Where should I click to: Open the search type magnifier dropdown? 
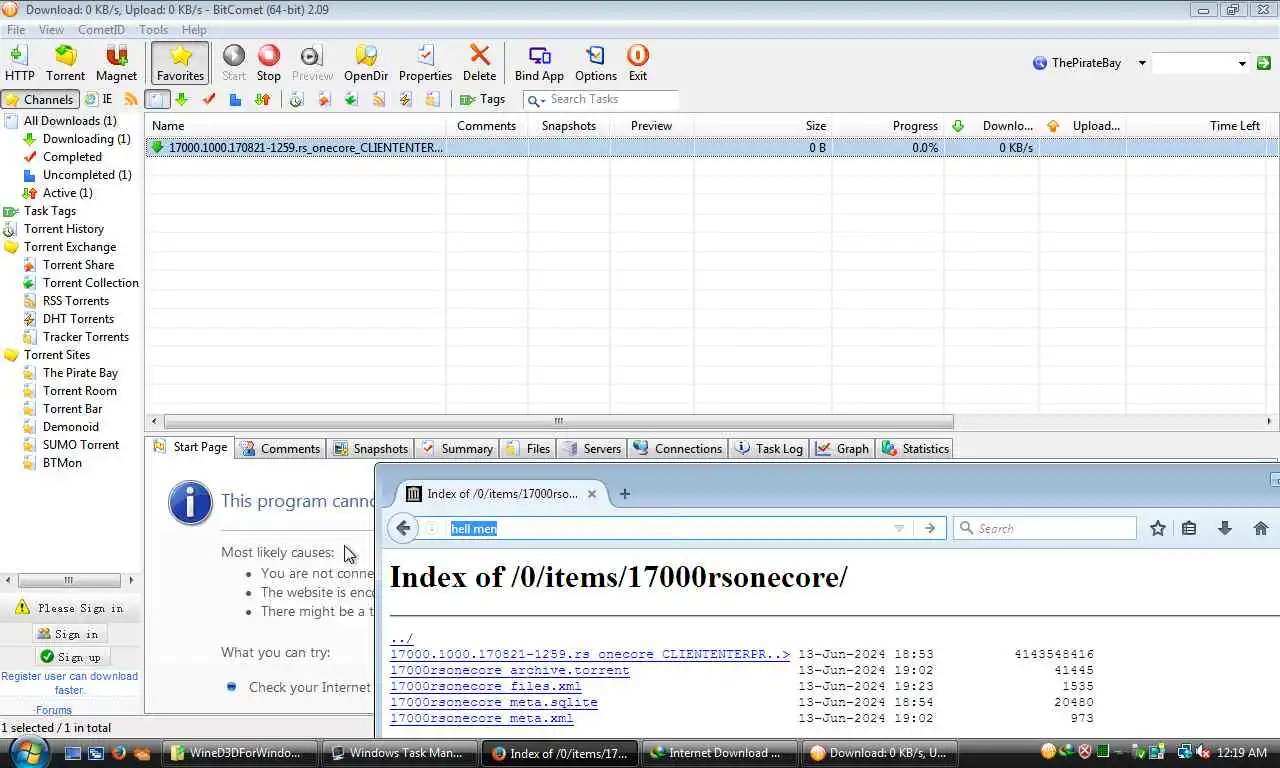[x=535, y=100]
